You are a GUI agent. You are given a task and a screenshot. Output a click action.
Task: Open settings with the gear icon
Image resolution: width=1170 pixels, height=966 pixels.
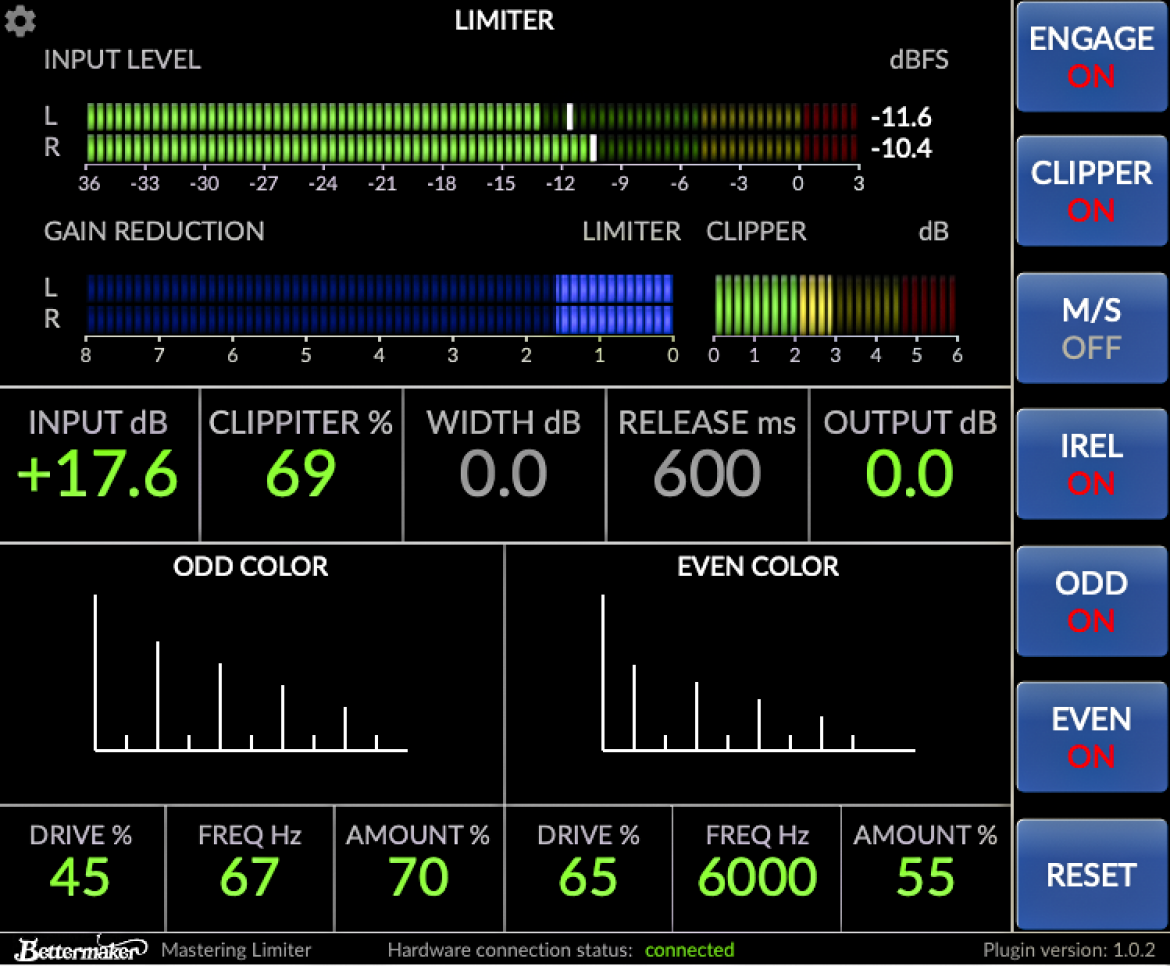click(x=20, y=21)
